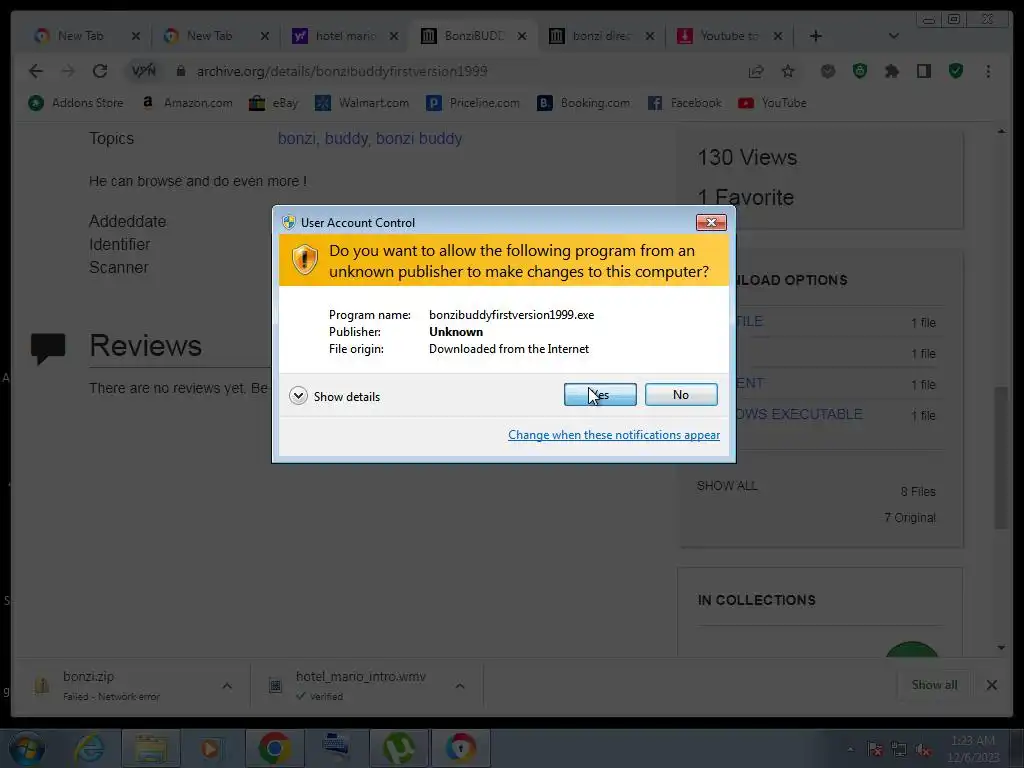Open Priceline.com bookmark

tap(473, 103)
